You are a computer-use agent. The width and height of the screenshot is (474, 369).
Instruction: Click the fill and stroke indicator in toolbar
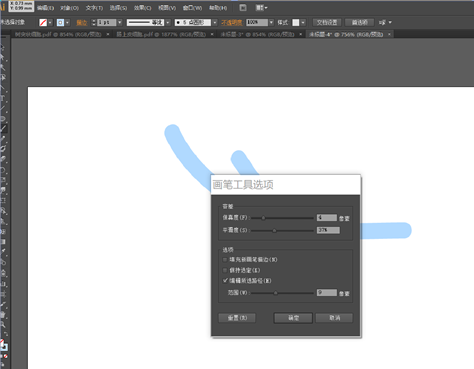click(4, 345)
